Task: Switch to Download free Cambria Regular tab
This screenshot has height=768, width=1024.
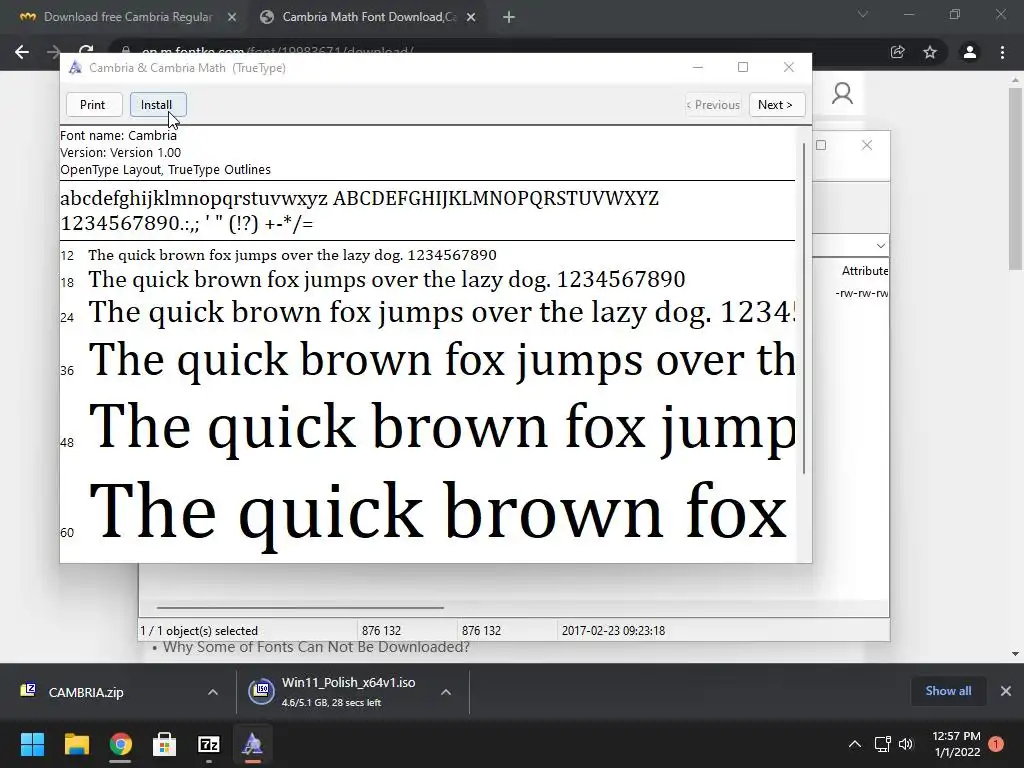Action: click(128, 17)
